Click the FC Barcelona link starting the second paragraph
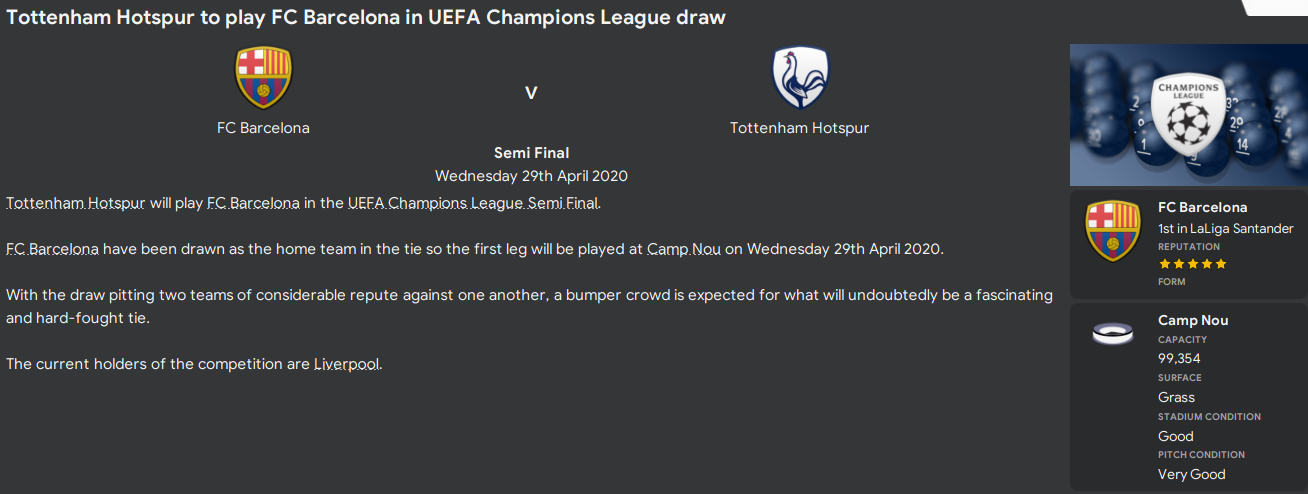Image resolution: width=1308 pixels, height=494 pixels. pyautogui.click(x=52, y=249)
